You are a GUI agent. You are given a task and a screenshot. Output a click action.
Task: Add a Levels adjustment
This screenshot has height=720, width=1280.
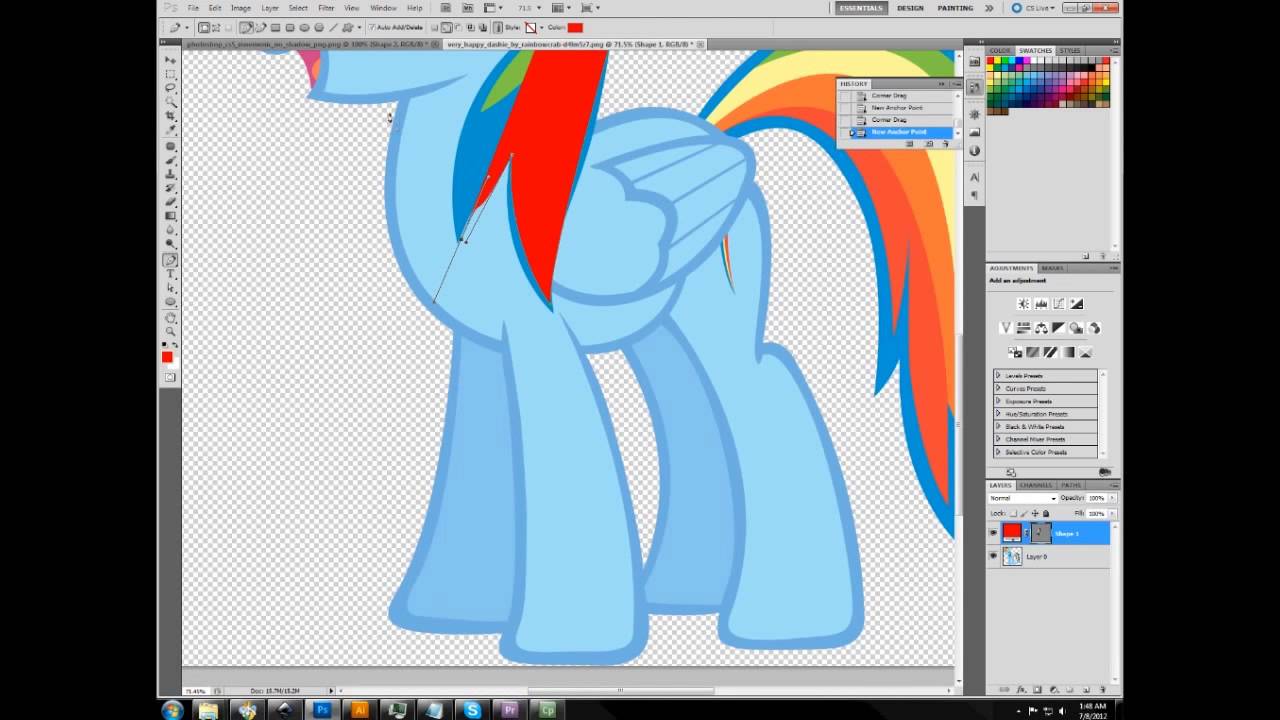pyautogui.click(x=1042, y=303)
